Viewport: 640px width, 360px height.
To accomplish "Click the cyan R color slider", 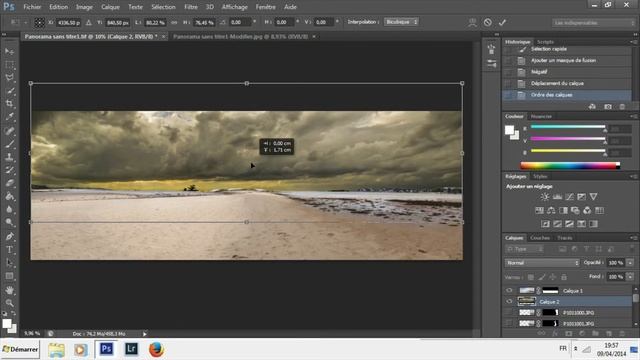I will [x=567, y=127].
